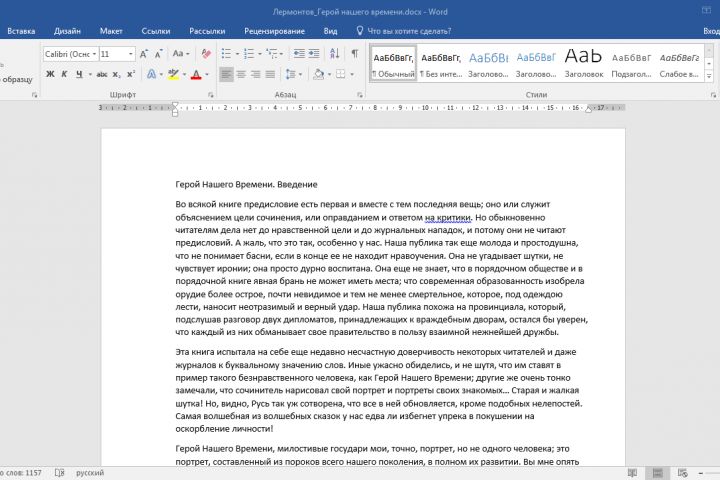The width and height of the screenshot is (720, 480).
Task: Apply the Слабое выделение style
Action: 679,63
